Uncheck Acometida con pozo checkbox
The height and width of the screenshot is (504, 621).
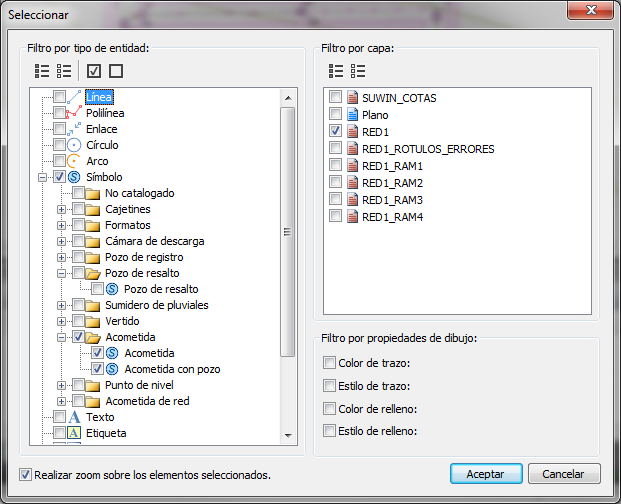97,369
